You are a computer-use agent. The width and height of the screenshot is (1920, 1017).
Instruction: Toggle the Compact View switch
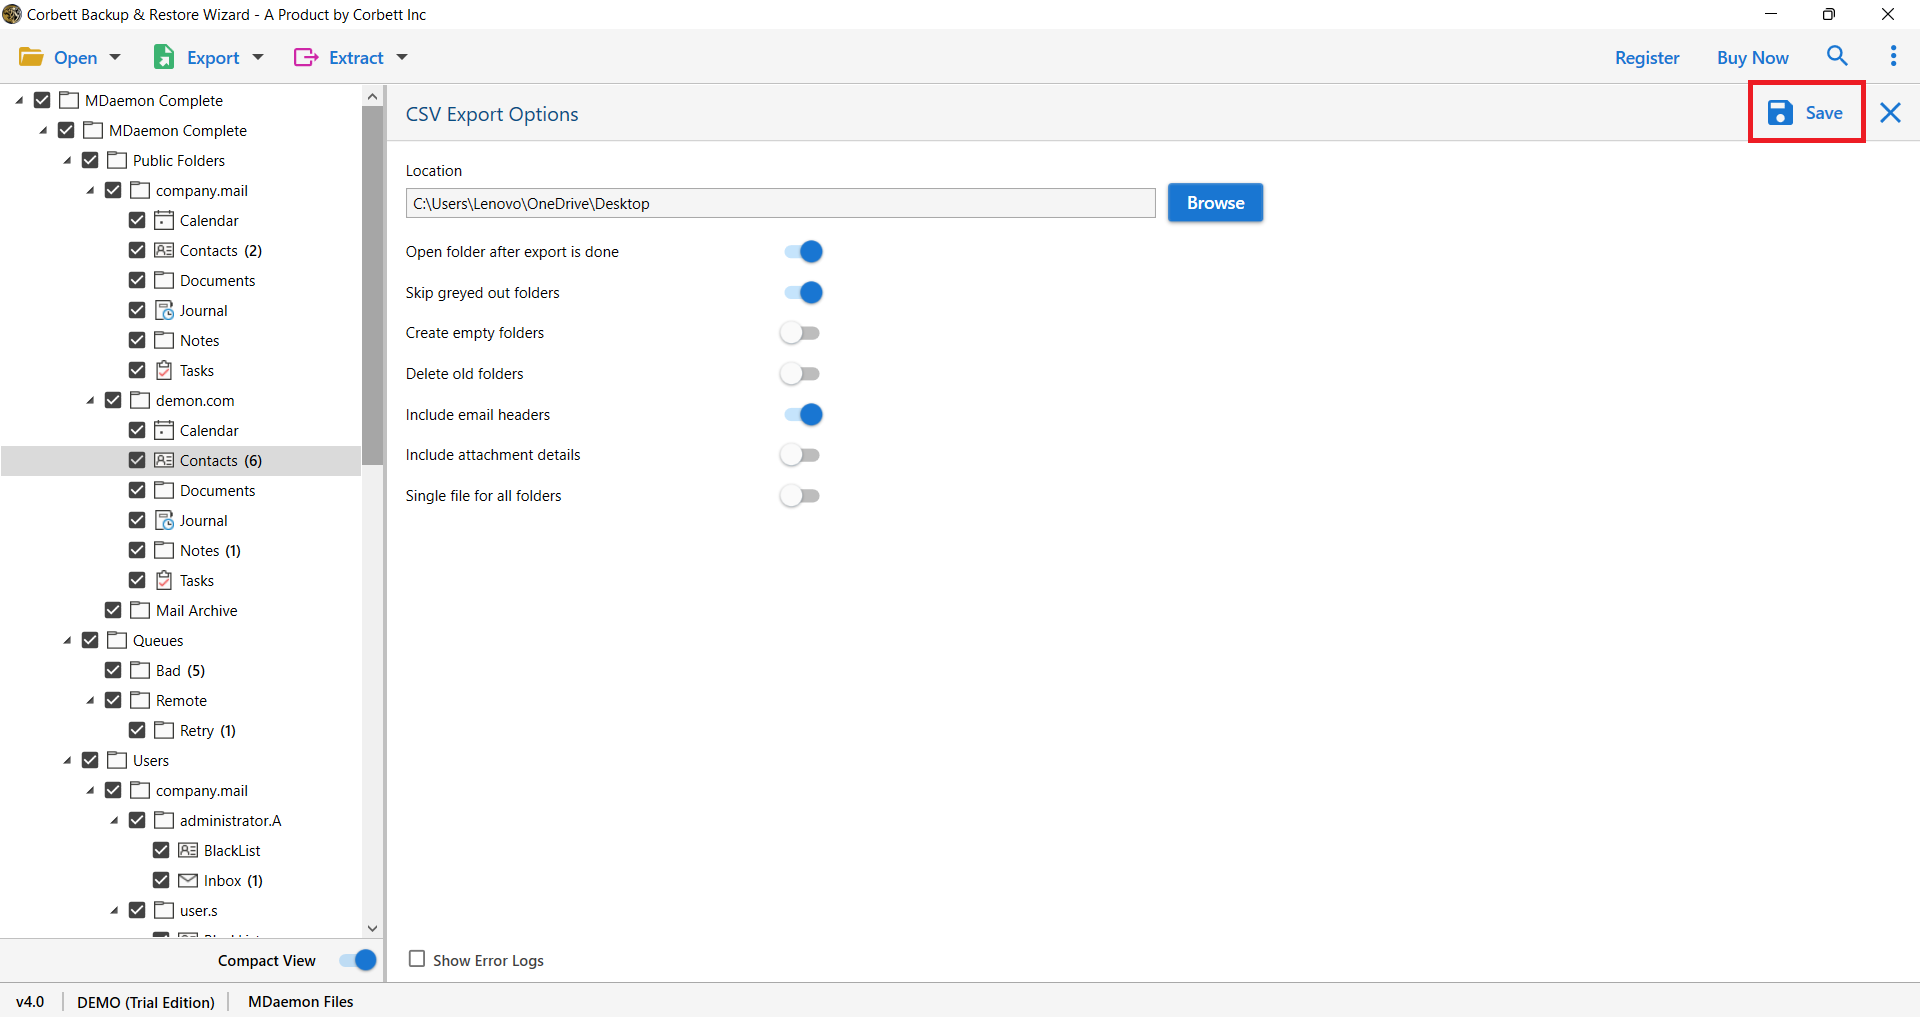click(x=357, y=960)
